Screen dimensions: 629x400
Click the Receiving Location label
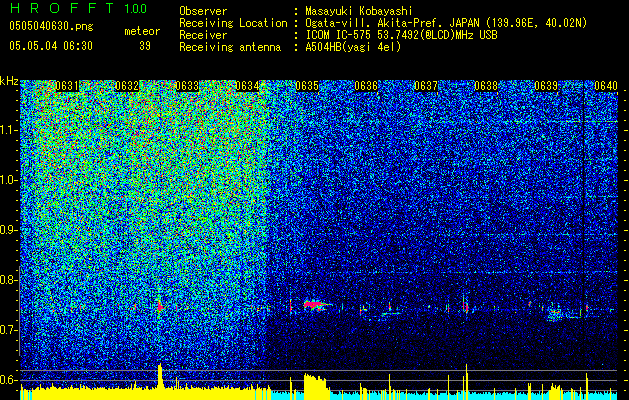pyautogui.click(x=233, y=23)
